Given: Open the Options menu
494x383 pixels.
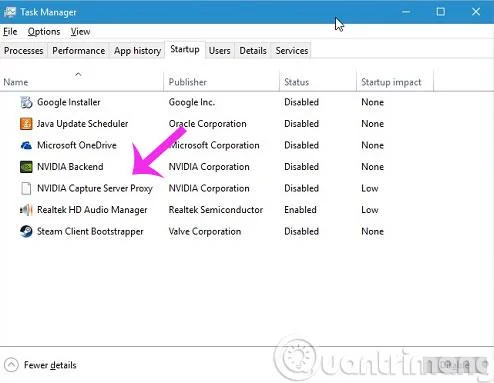Looking at the screenshot, I should click(44, 32).
